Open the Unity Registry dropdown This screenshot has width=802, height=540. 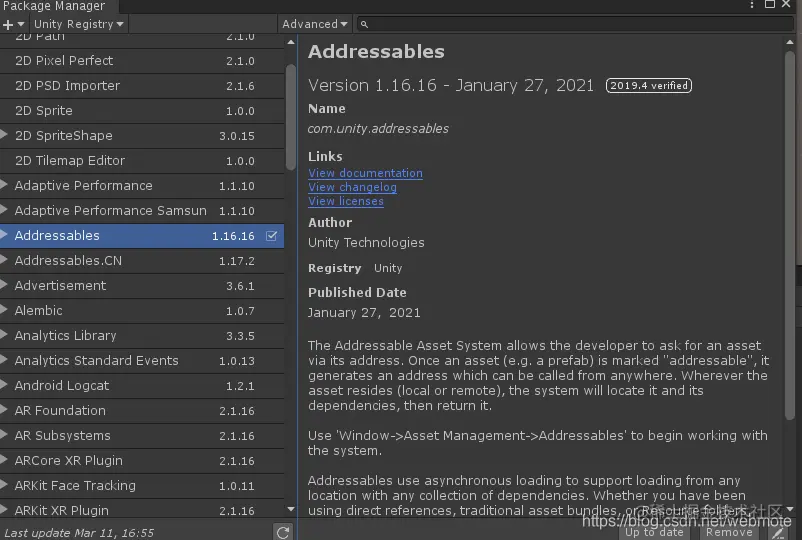pyautogui.click(x=78, y=24)
